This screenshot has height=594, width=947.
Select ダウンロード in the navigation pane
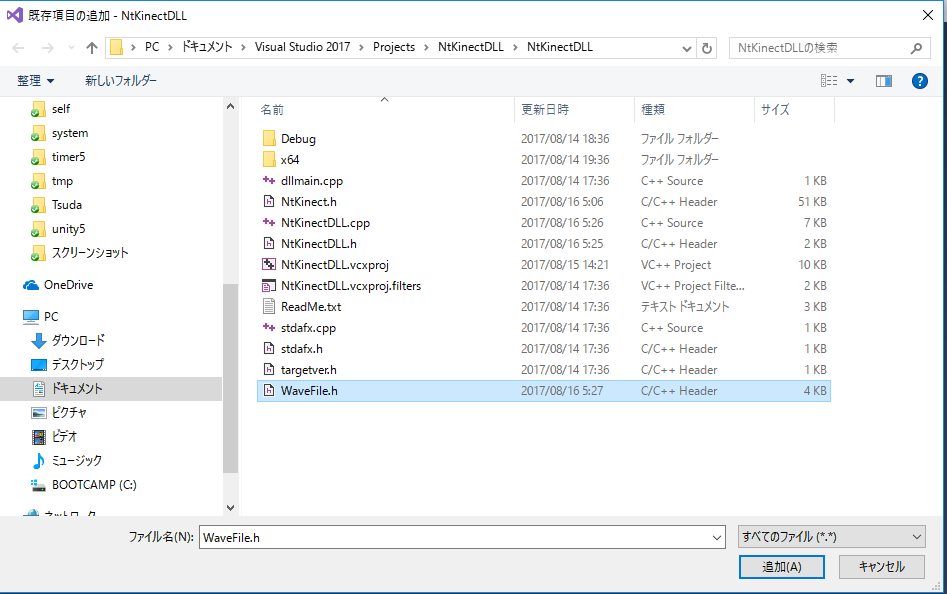78,341
